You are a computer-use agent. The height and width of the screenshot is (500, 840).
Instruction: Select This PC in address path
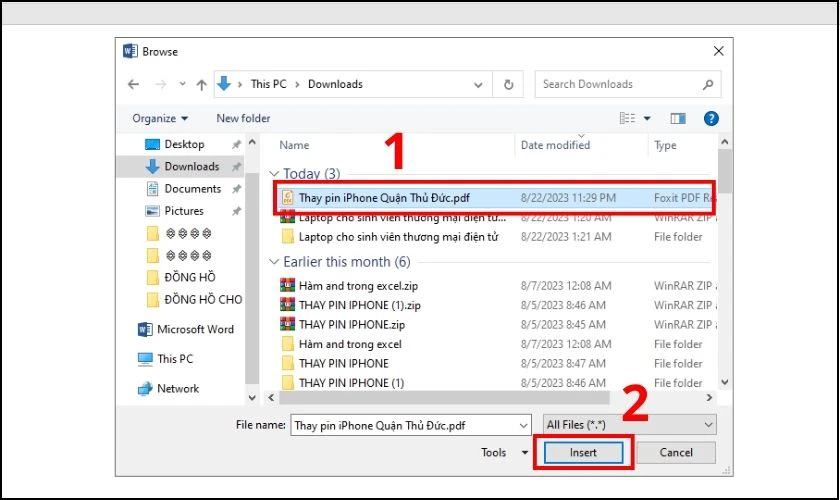(x=268, y=84)
